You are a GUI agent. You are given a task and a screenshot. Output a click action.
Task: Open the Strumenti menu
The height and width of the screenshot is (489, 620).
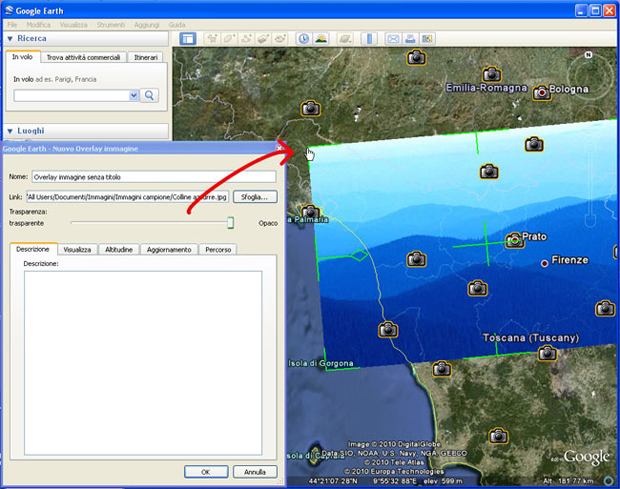[111, 25]
